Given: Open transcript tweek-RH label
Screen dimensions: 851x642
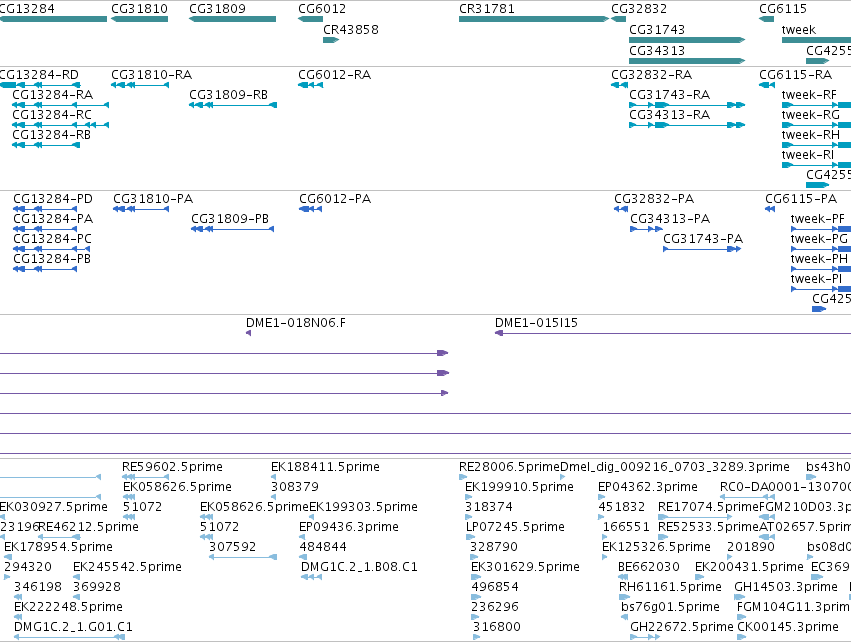Looking at the screenshot, I should [x=811, y=135].
